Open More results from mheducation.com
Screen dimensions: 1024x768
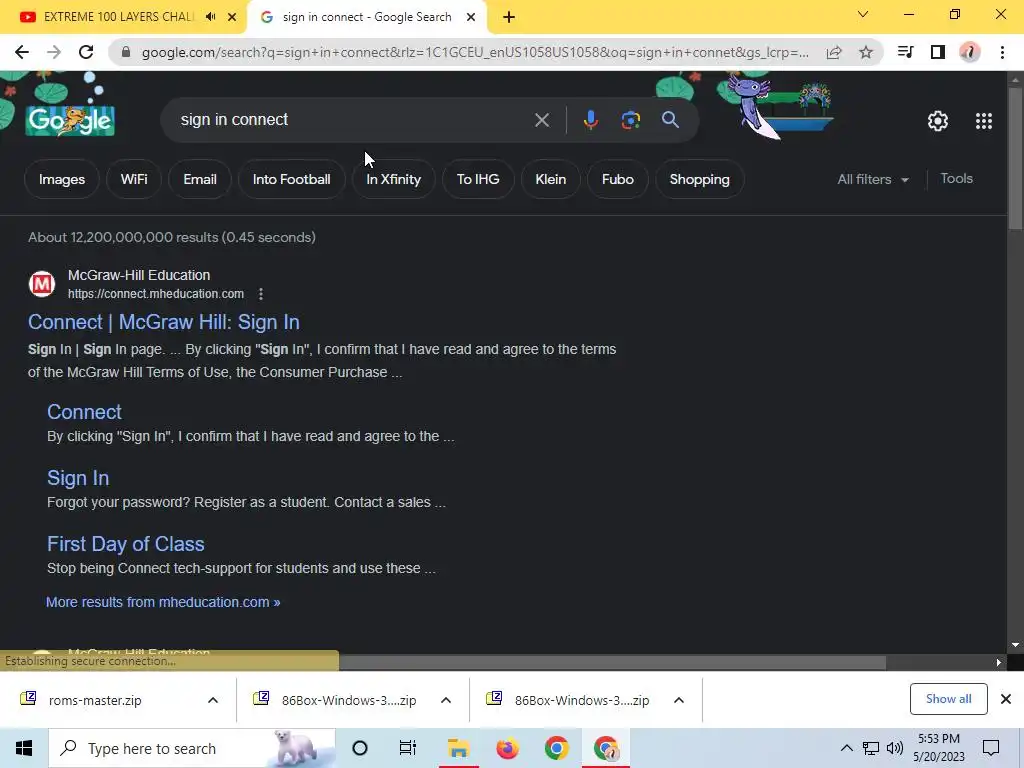pyautogui.click(x=163, y=602)
